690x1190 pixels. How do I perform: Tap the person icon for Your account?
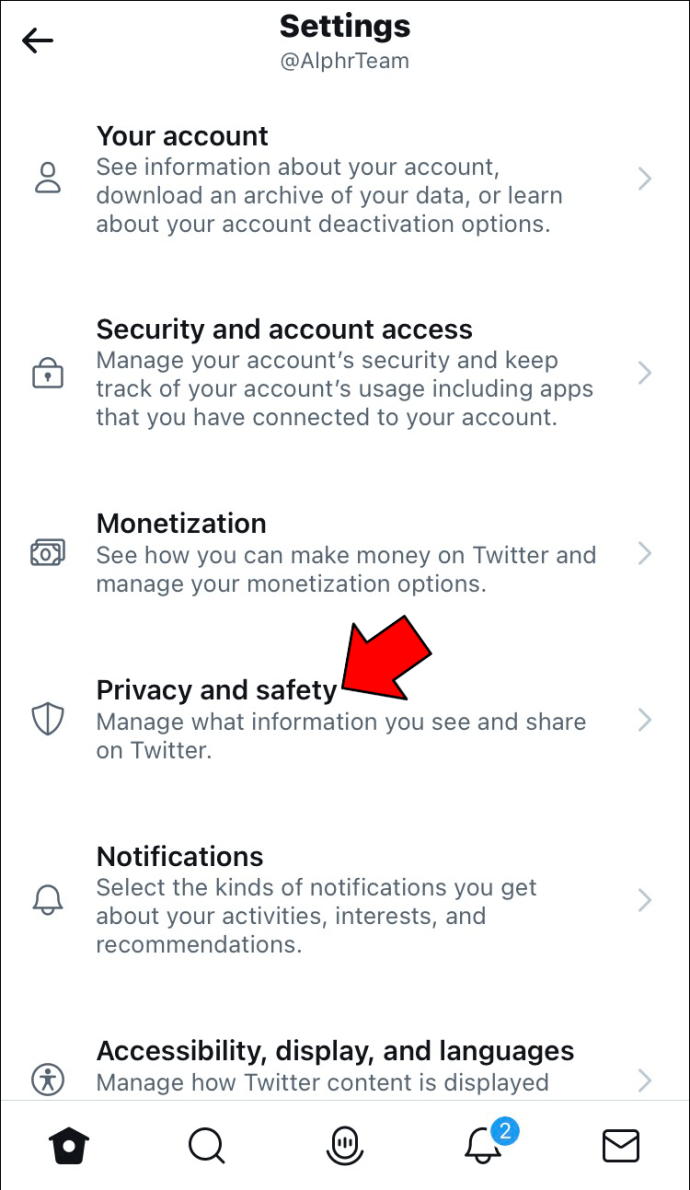point(48,178)
